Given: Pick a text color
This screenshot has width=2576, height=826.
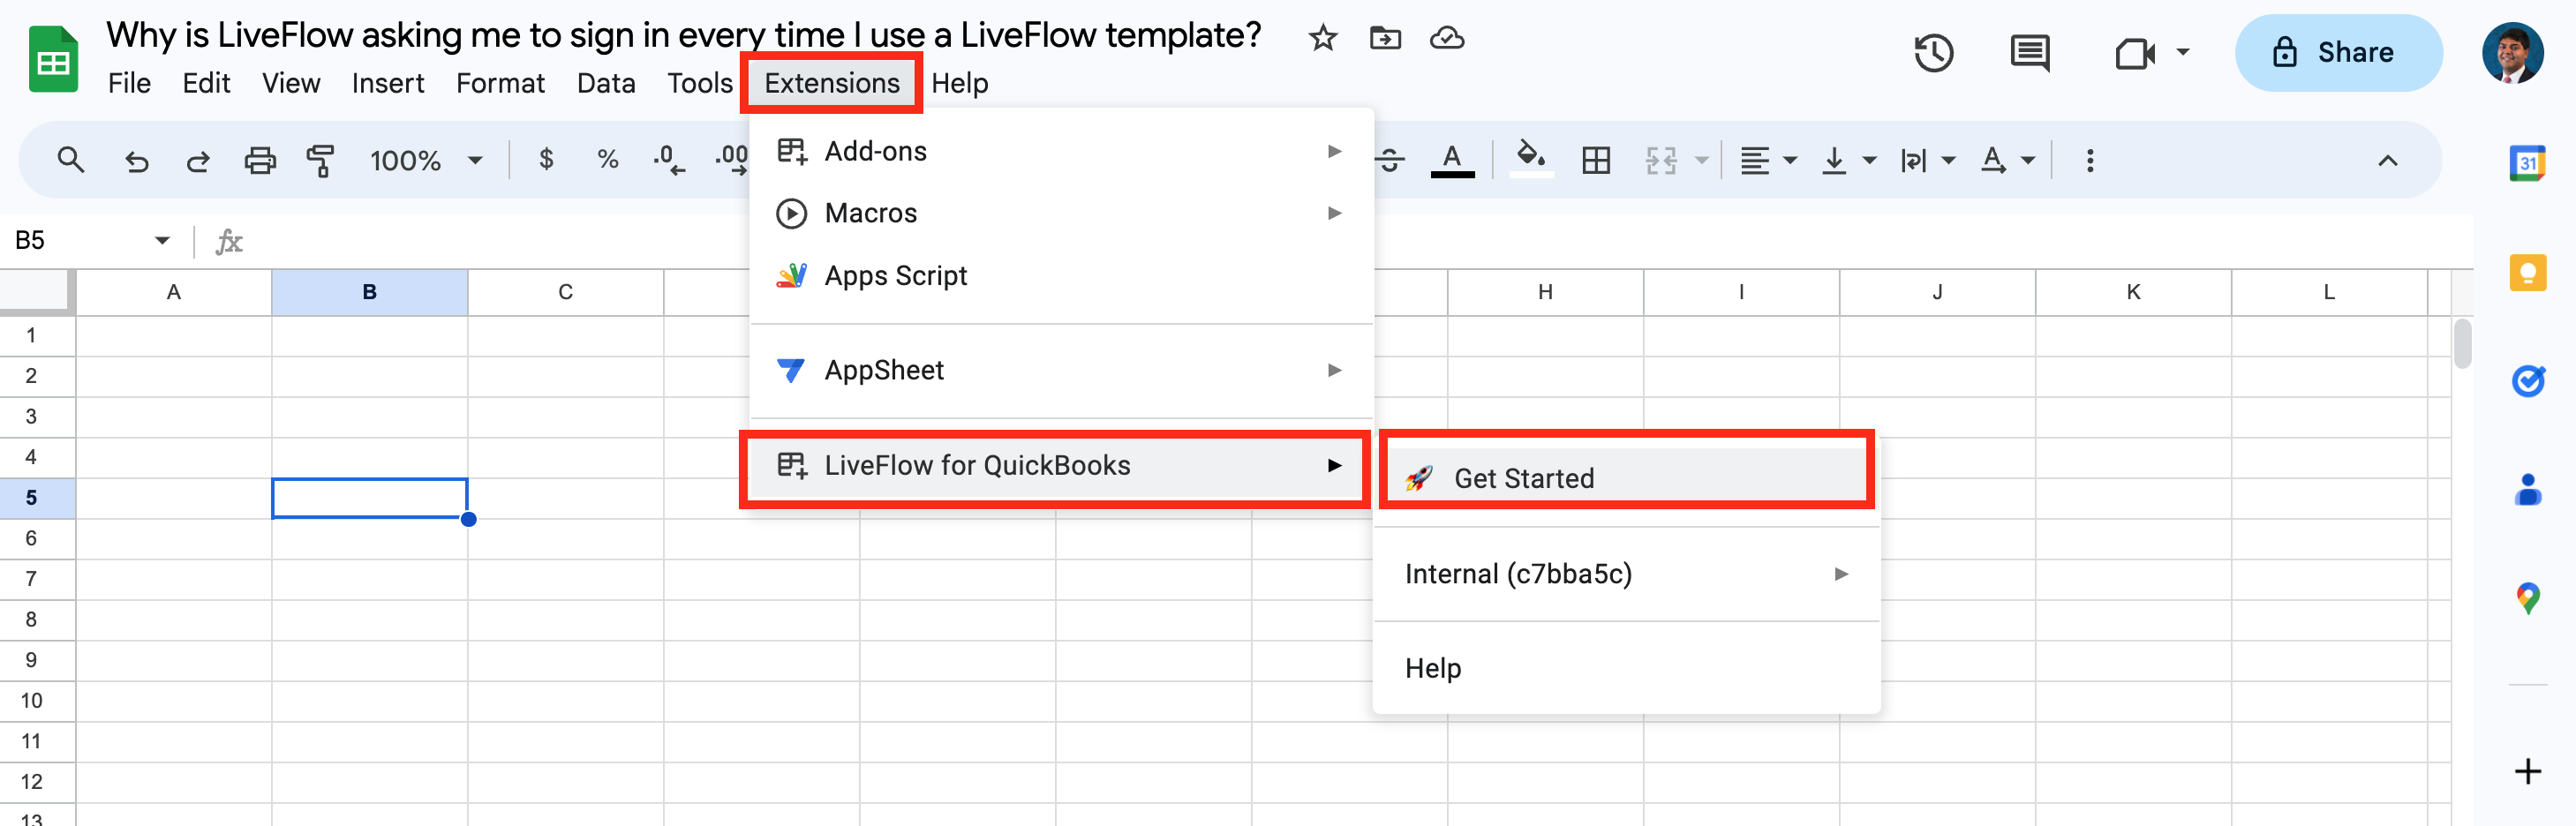Looking at the screenshot, I should click(1452, 160).
